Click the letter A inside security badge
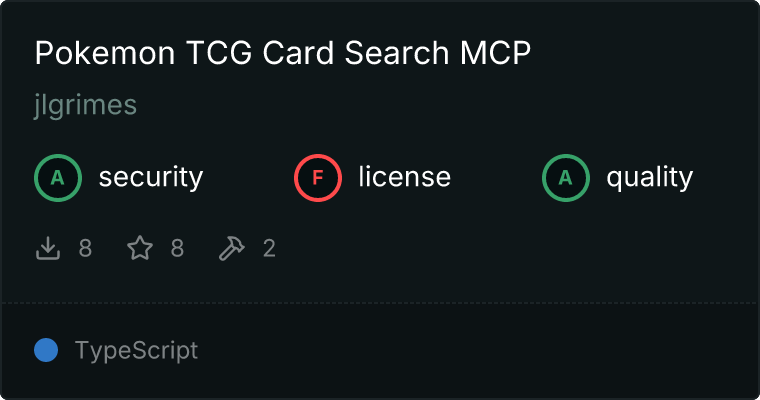This screenshot has width=760, height=400. coord(58,178)
